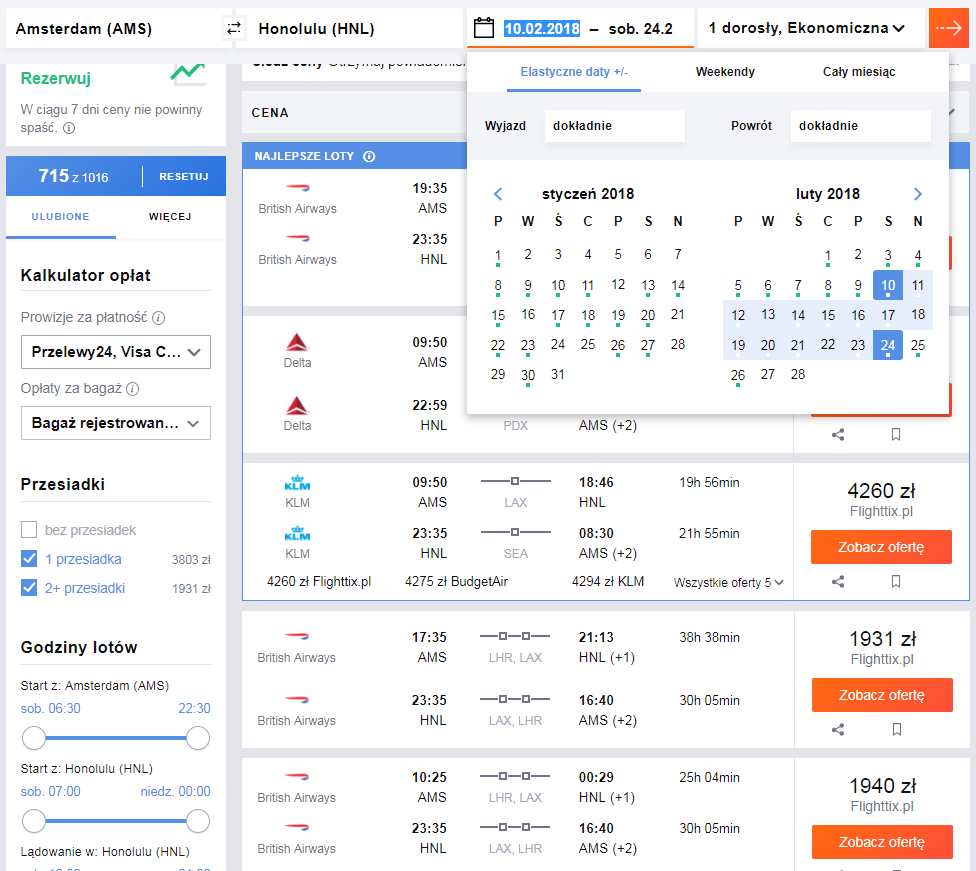
Task: Click right handle of Honolulu departure slider
Action: 198,821
